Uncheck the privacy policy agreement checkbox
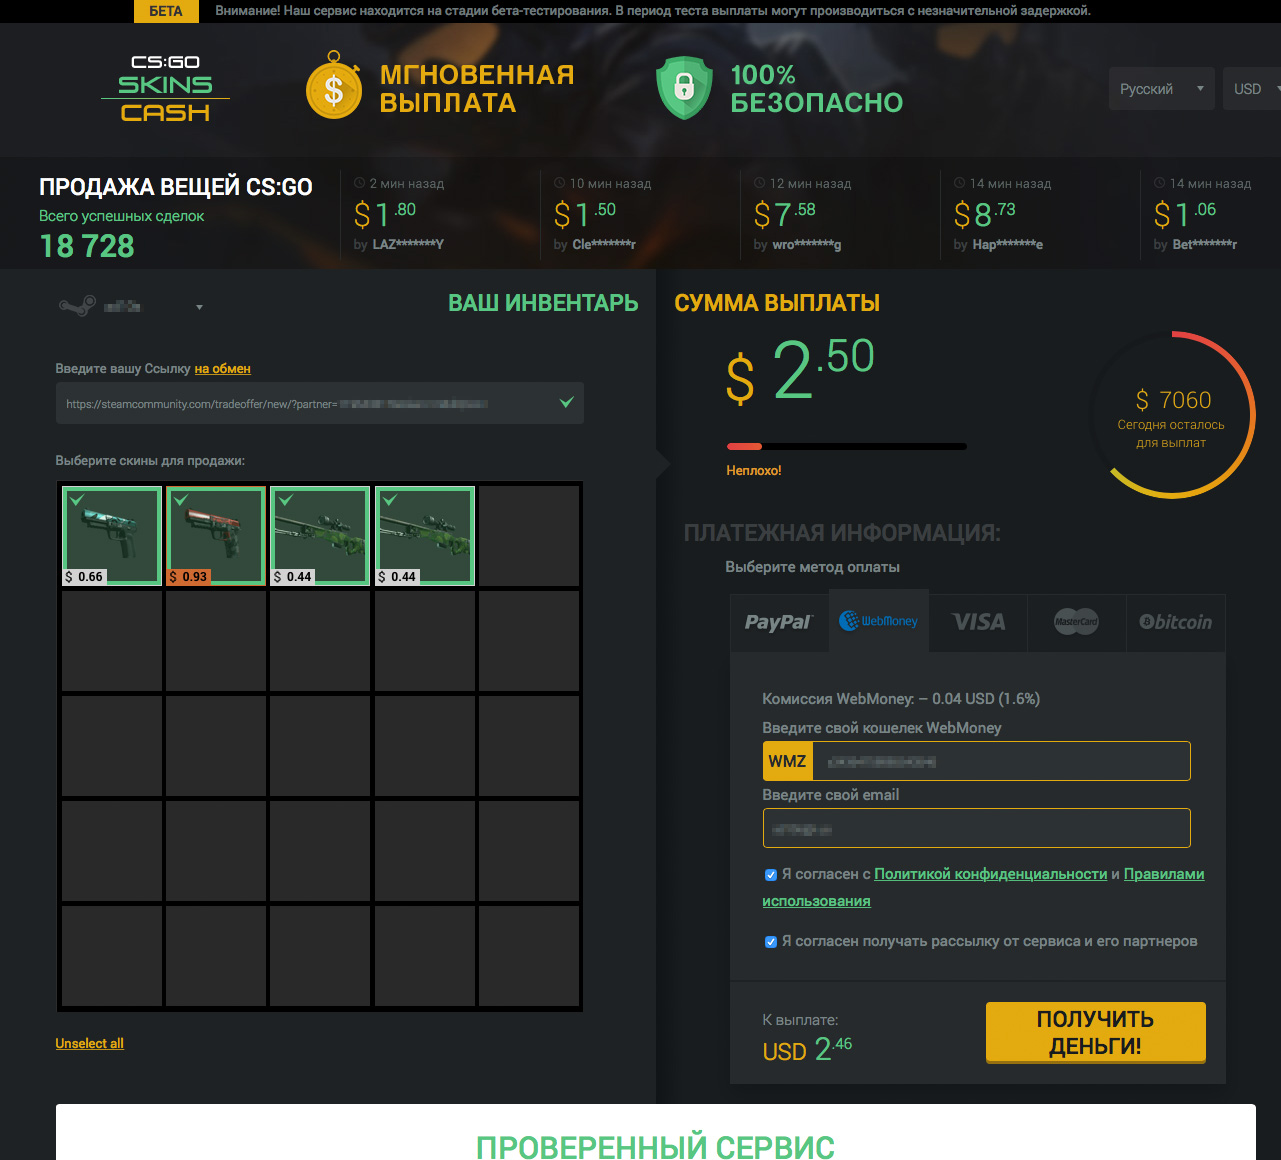This screenshot has width=1281, height=1160. click(771, 875)
